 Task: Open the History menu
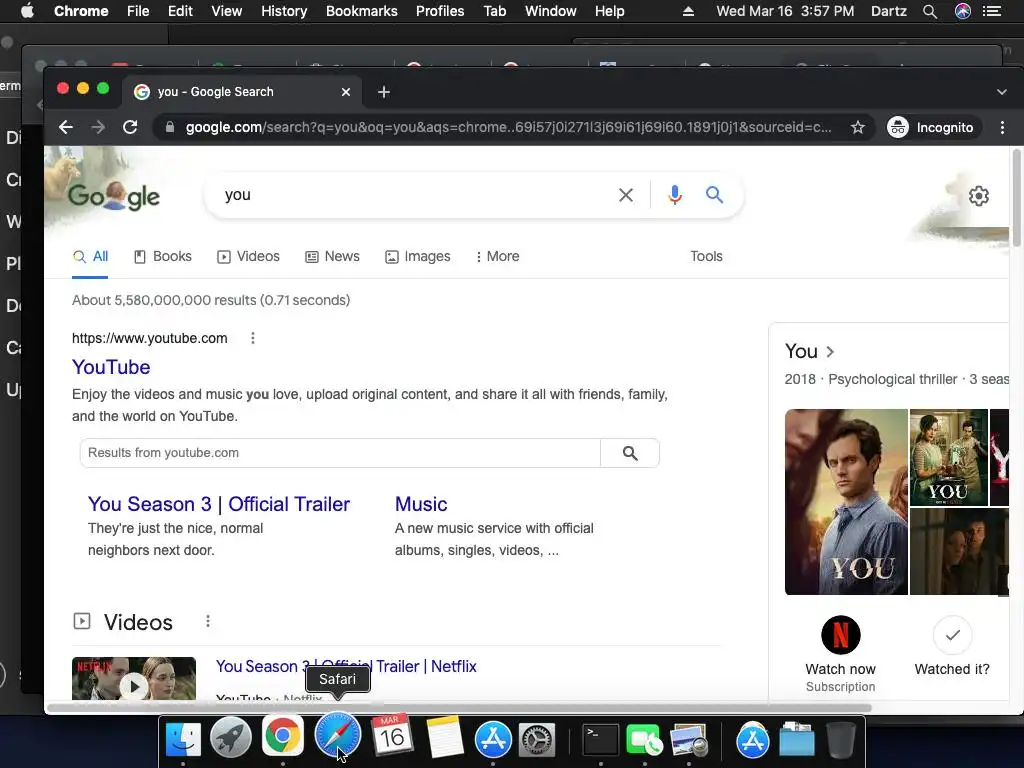(284, 11)
